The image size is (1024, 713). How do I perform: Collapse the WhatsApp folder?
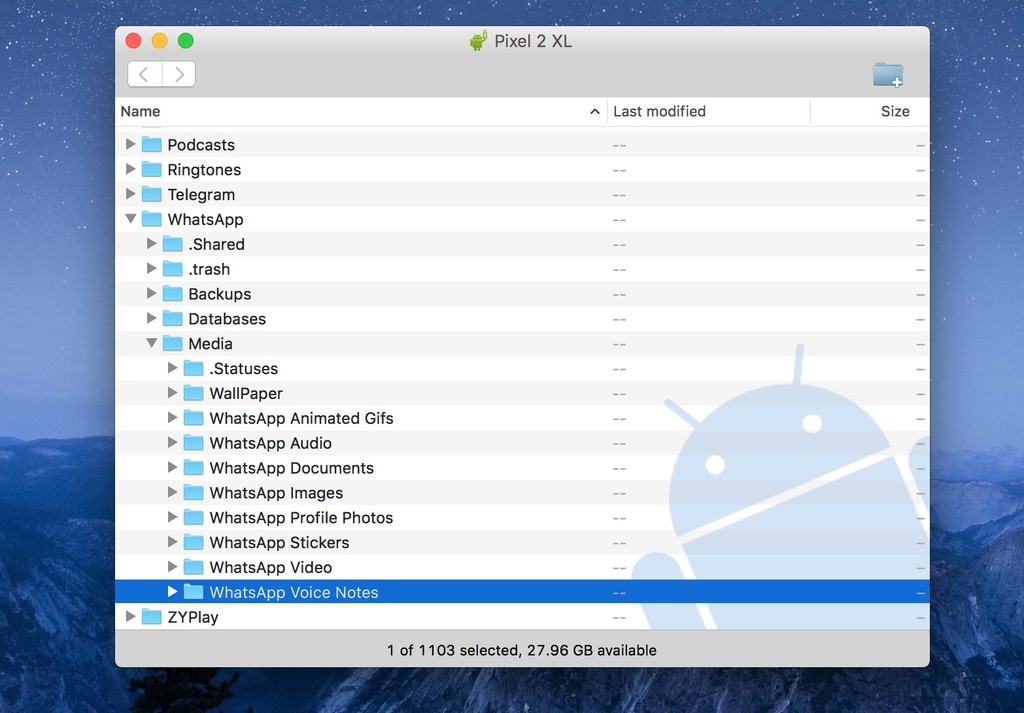coord(131,219)
